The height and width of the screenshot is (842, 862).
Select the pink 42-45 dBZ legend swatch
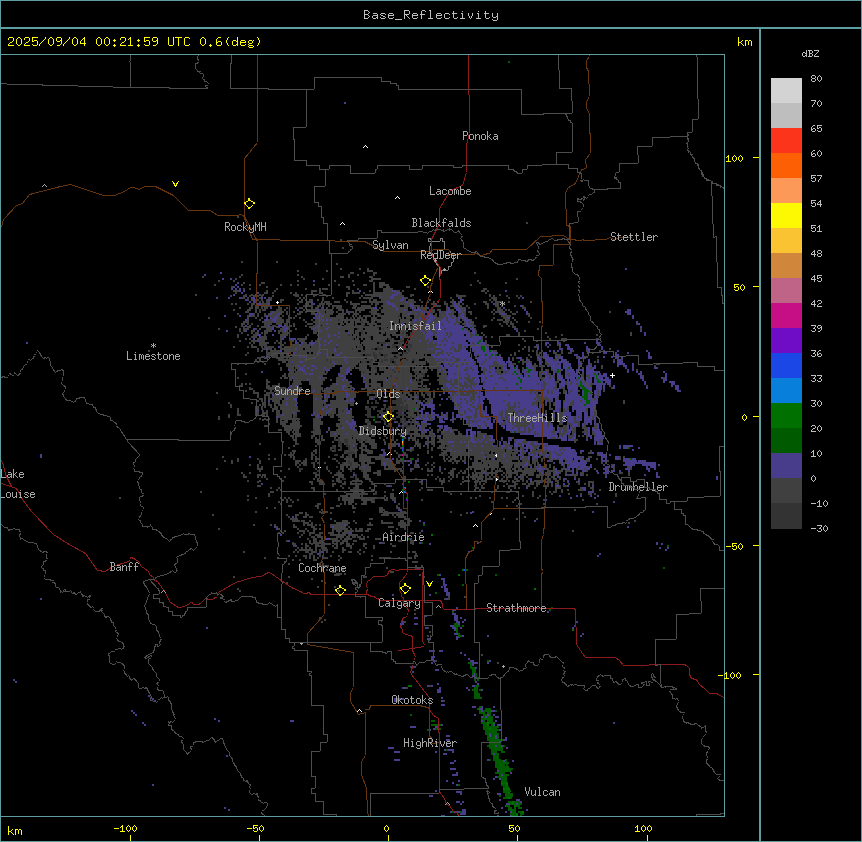(x=786, y=291)
